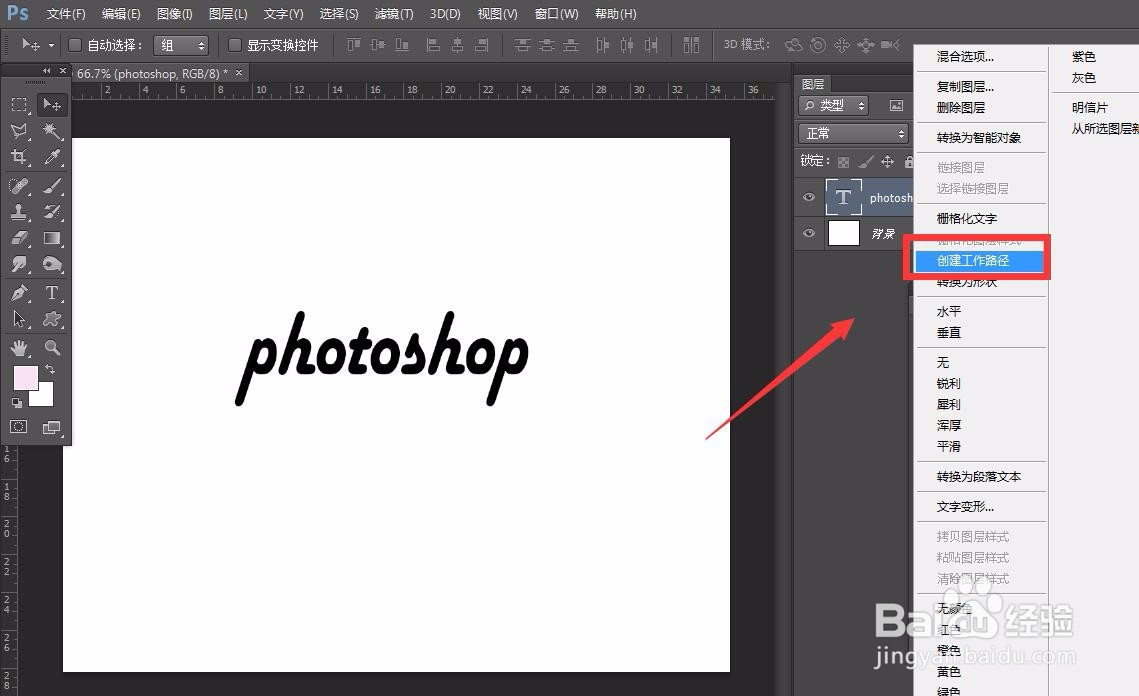The image size is (1139, 696).
Task: Toggle pixel layer filter icon
Action: click(x=896, y=106)
